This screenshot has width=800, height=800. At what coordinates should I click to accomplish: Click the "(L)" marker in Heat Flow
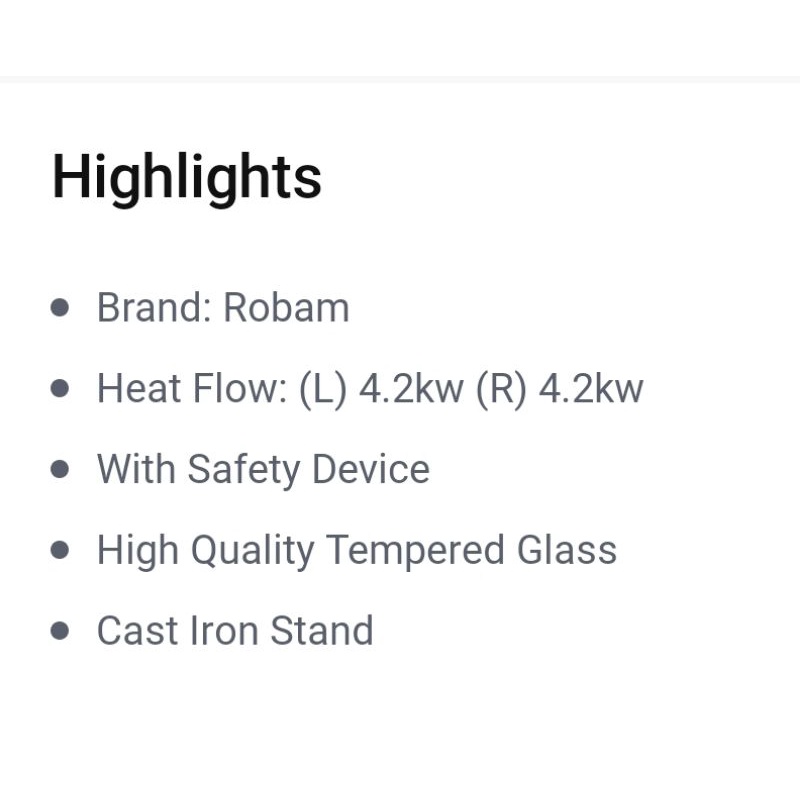click(323, 388)
